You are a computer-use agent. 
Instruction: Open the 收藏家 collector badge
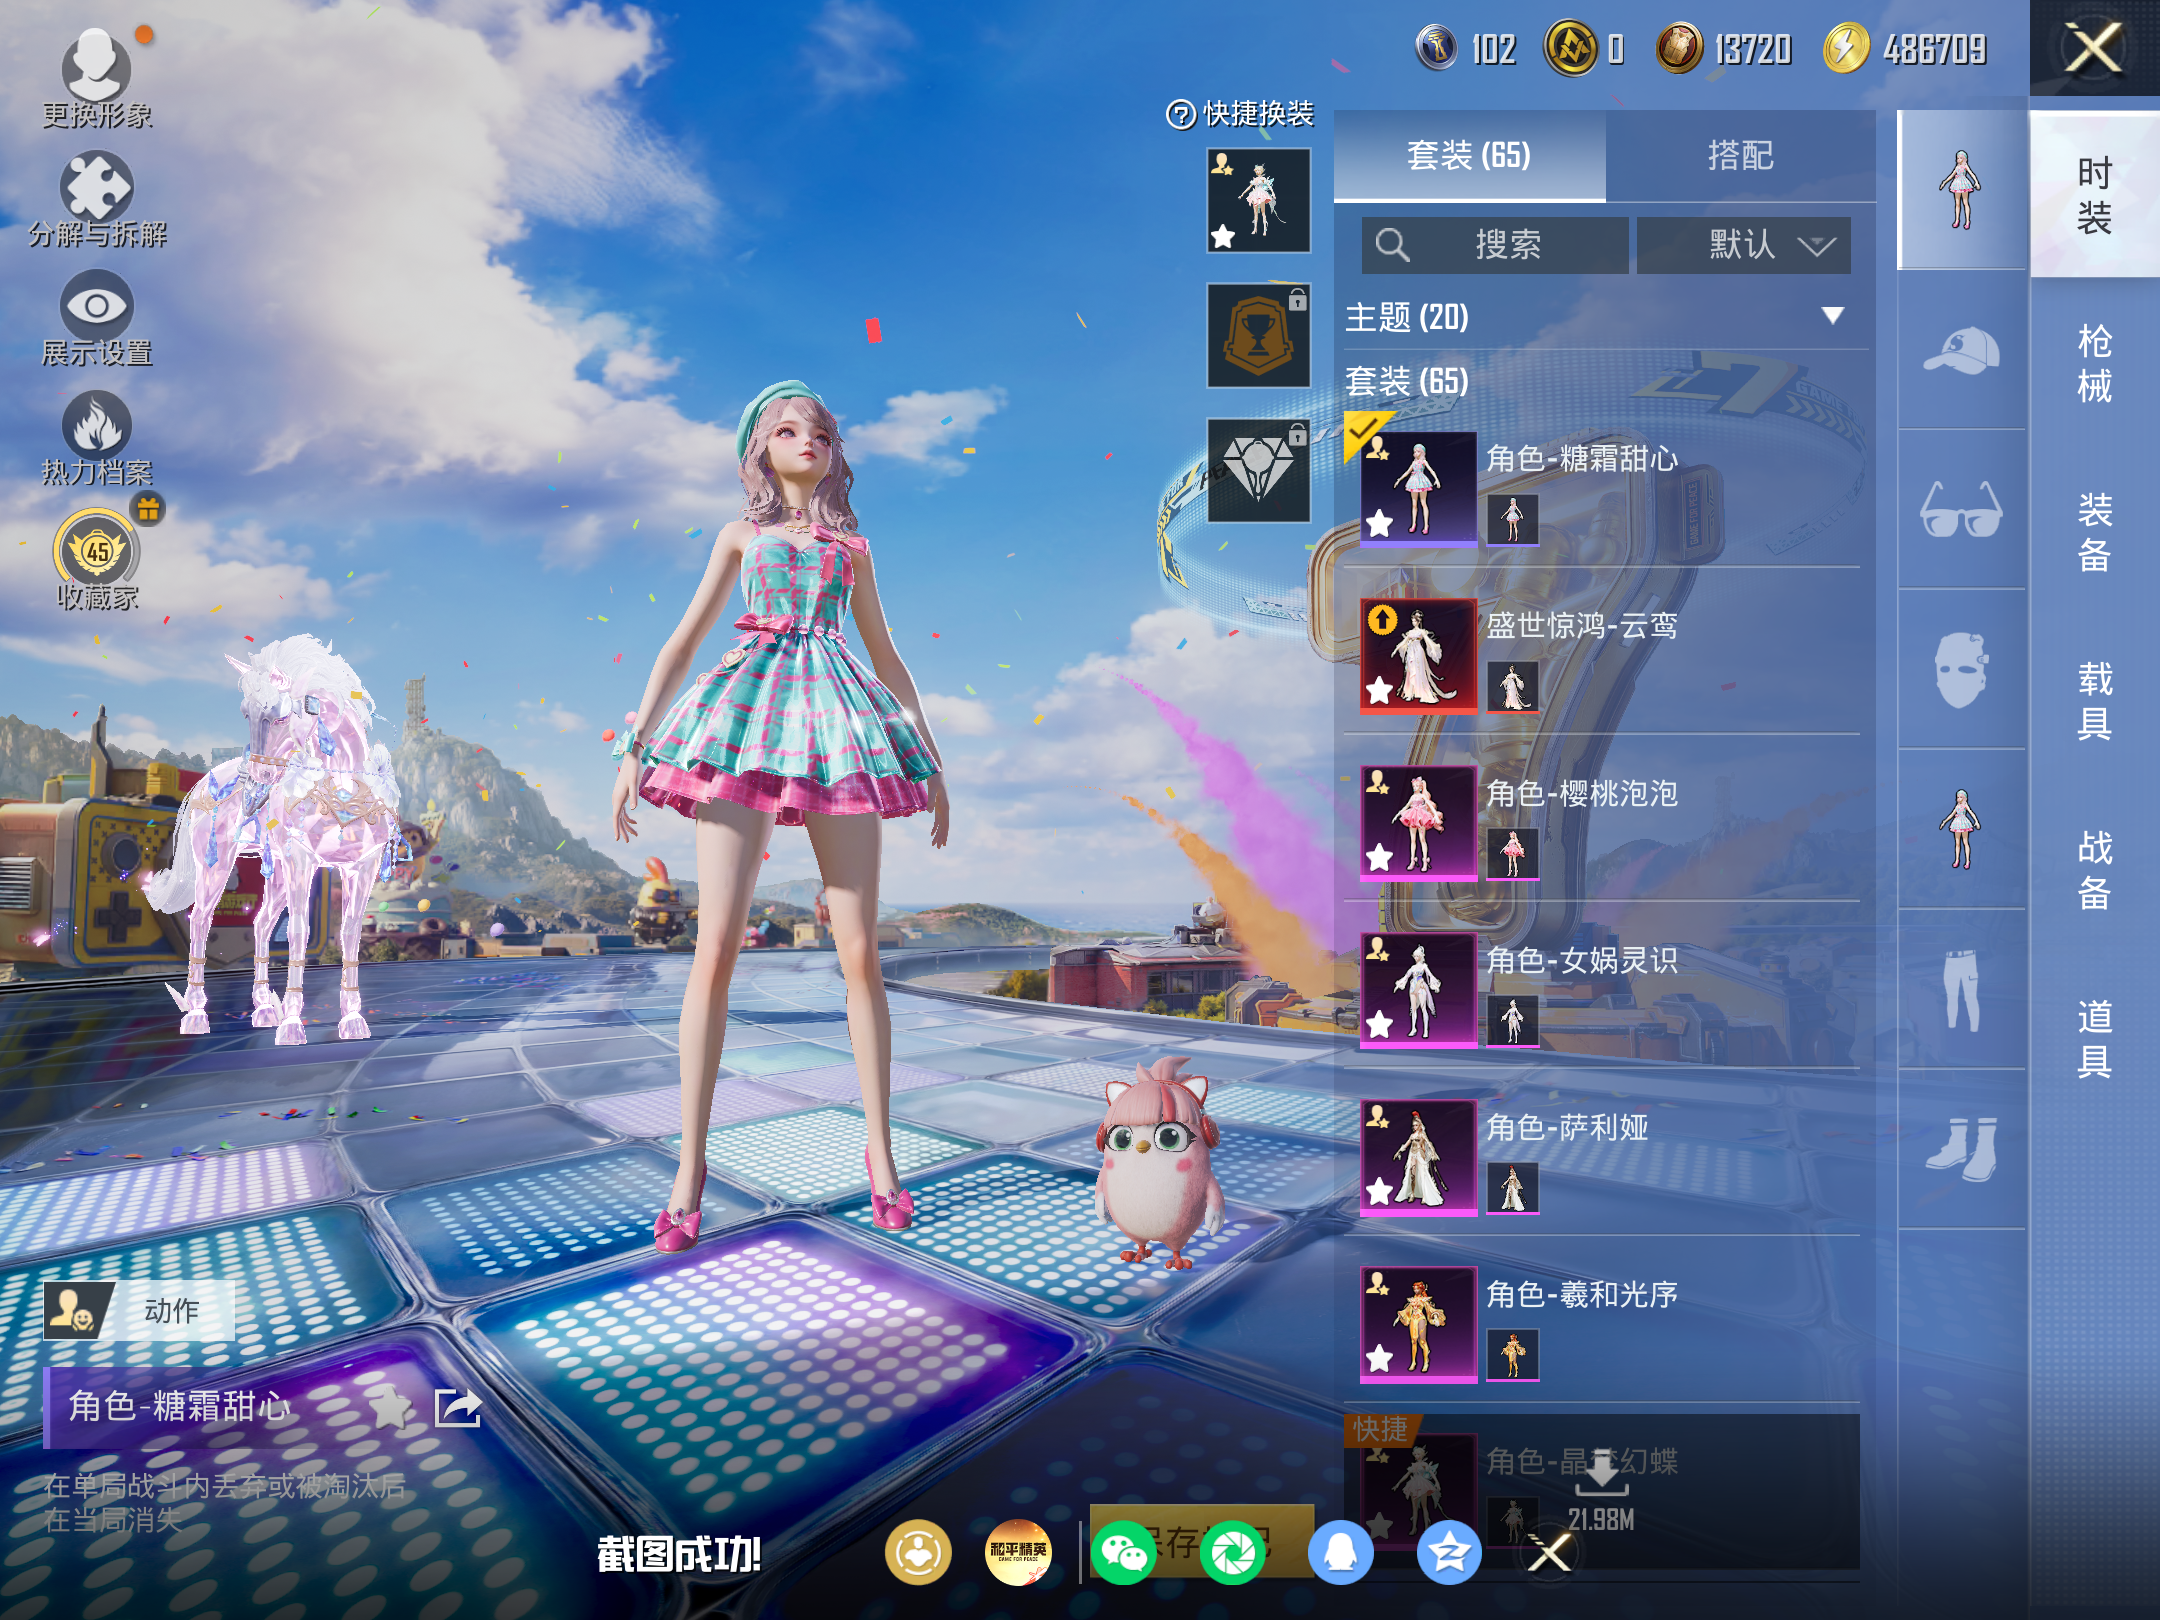(x=96, y=550)
